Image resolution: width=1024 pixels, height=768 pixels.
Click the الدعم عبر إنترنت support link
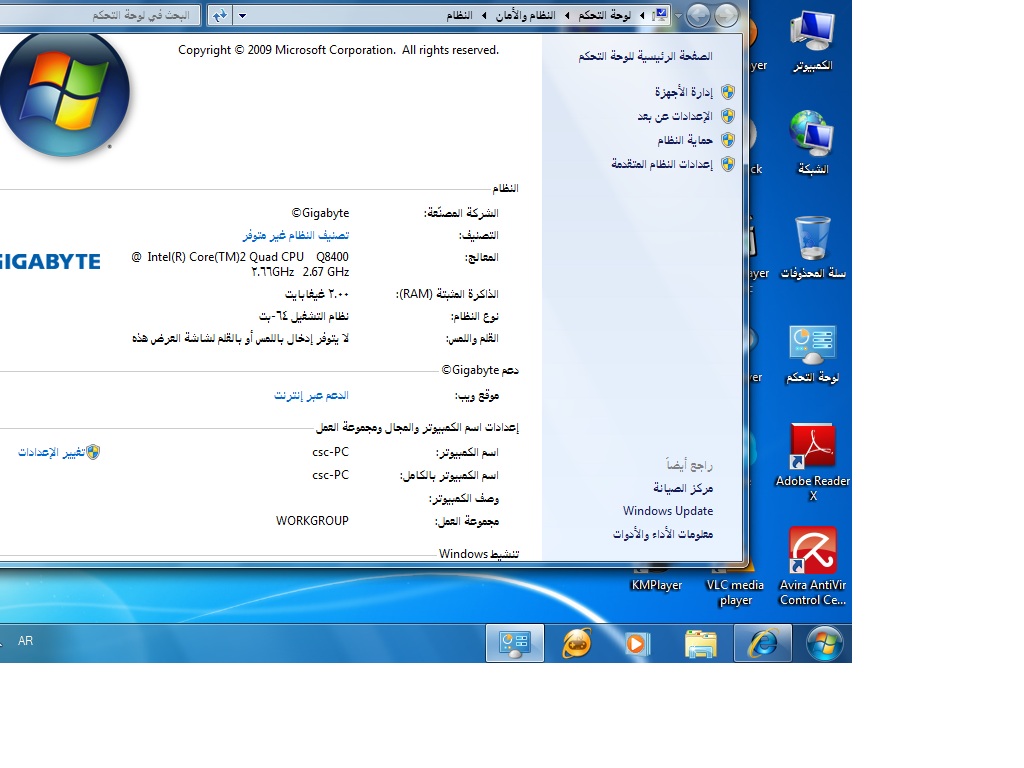[x=312, y=395]
